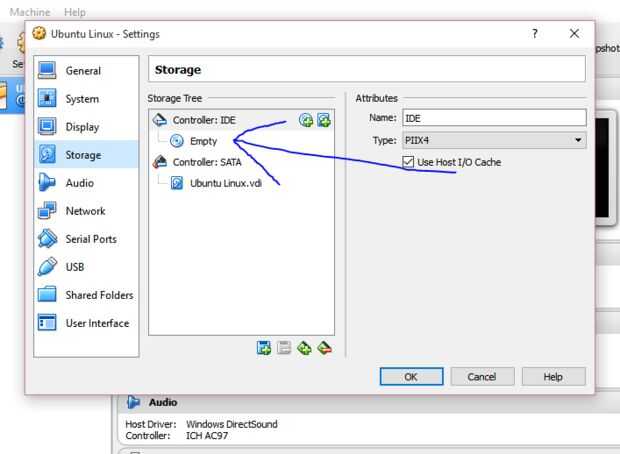Open USB settings category
Screen dimensions: 620x454
tap(86, 267)
